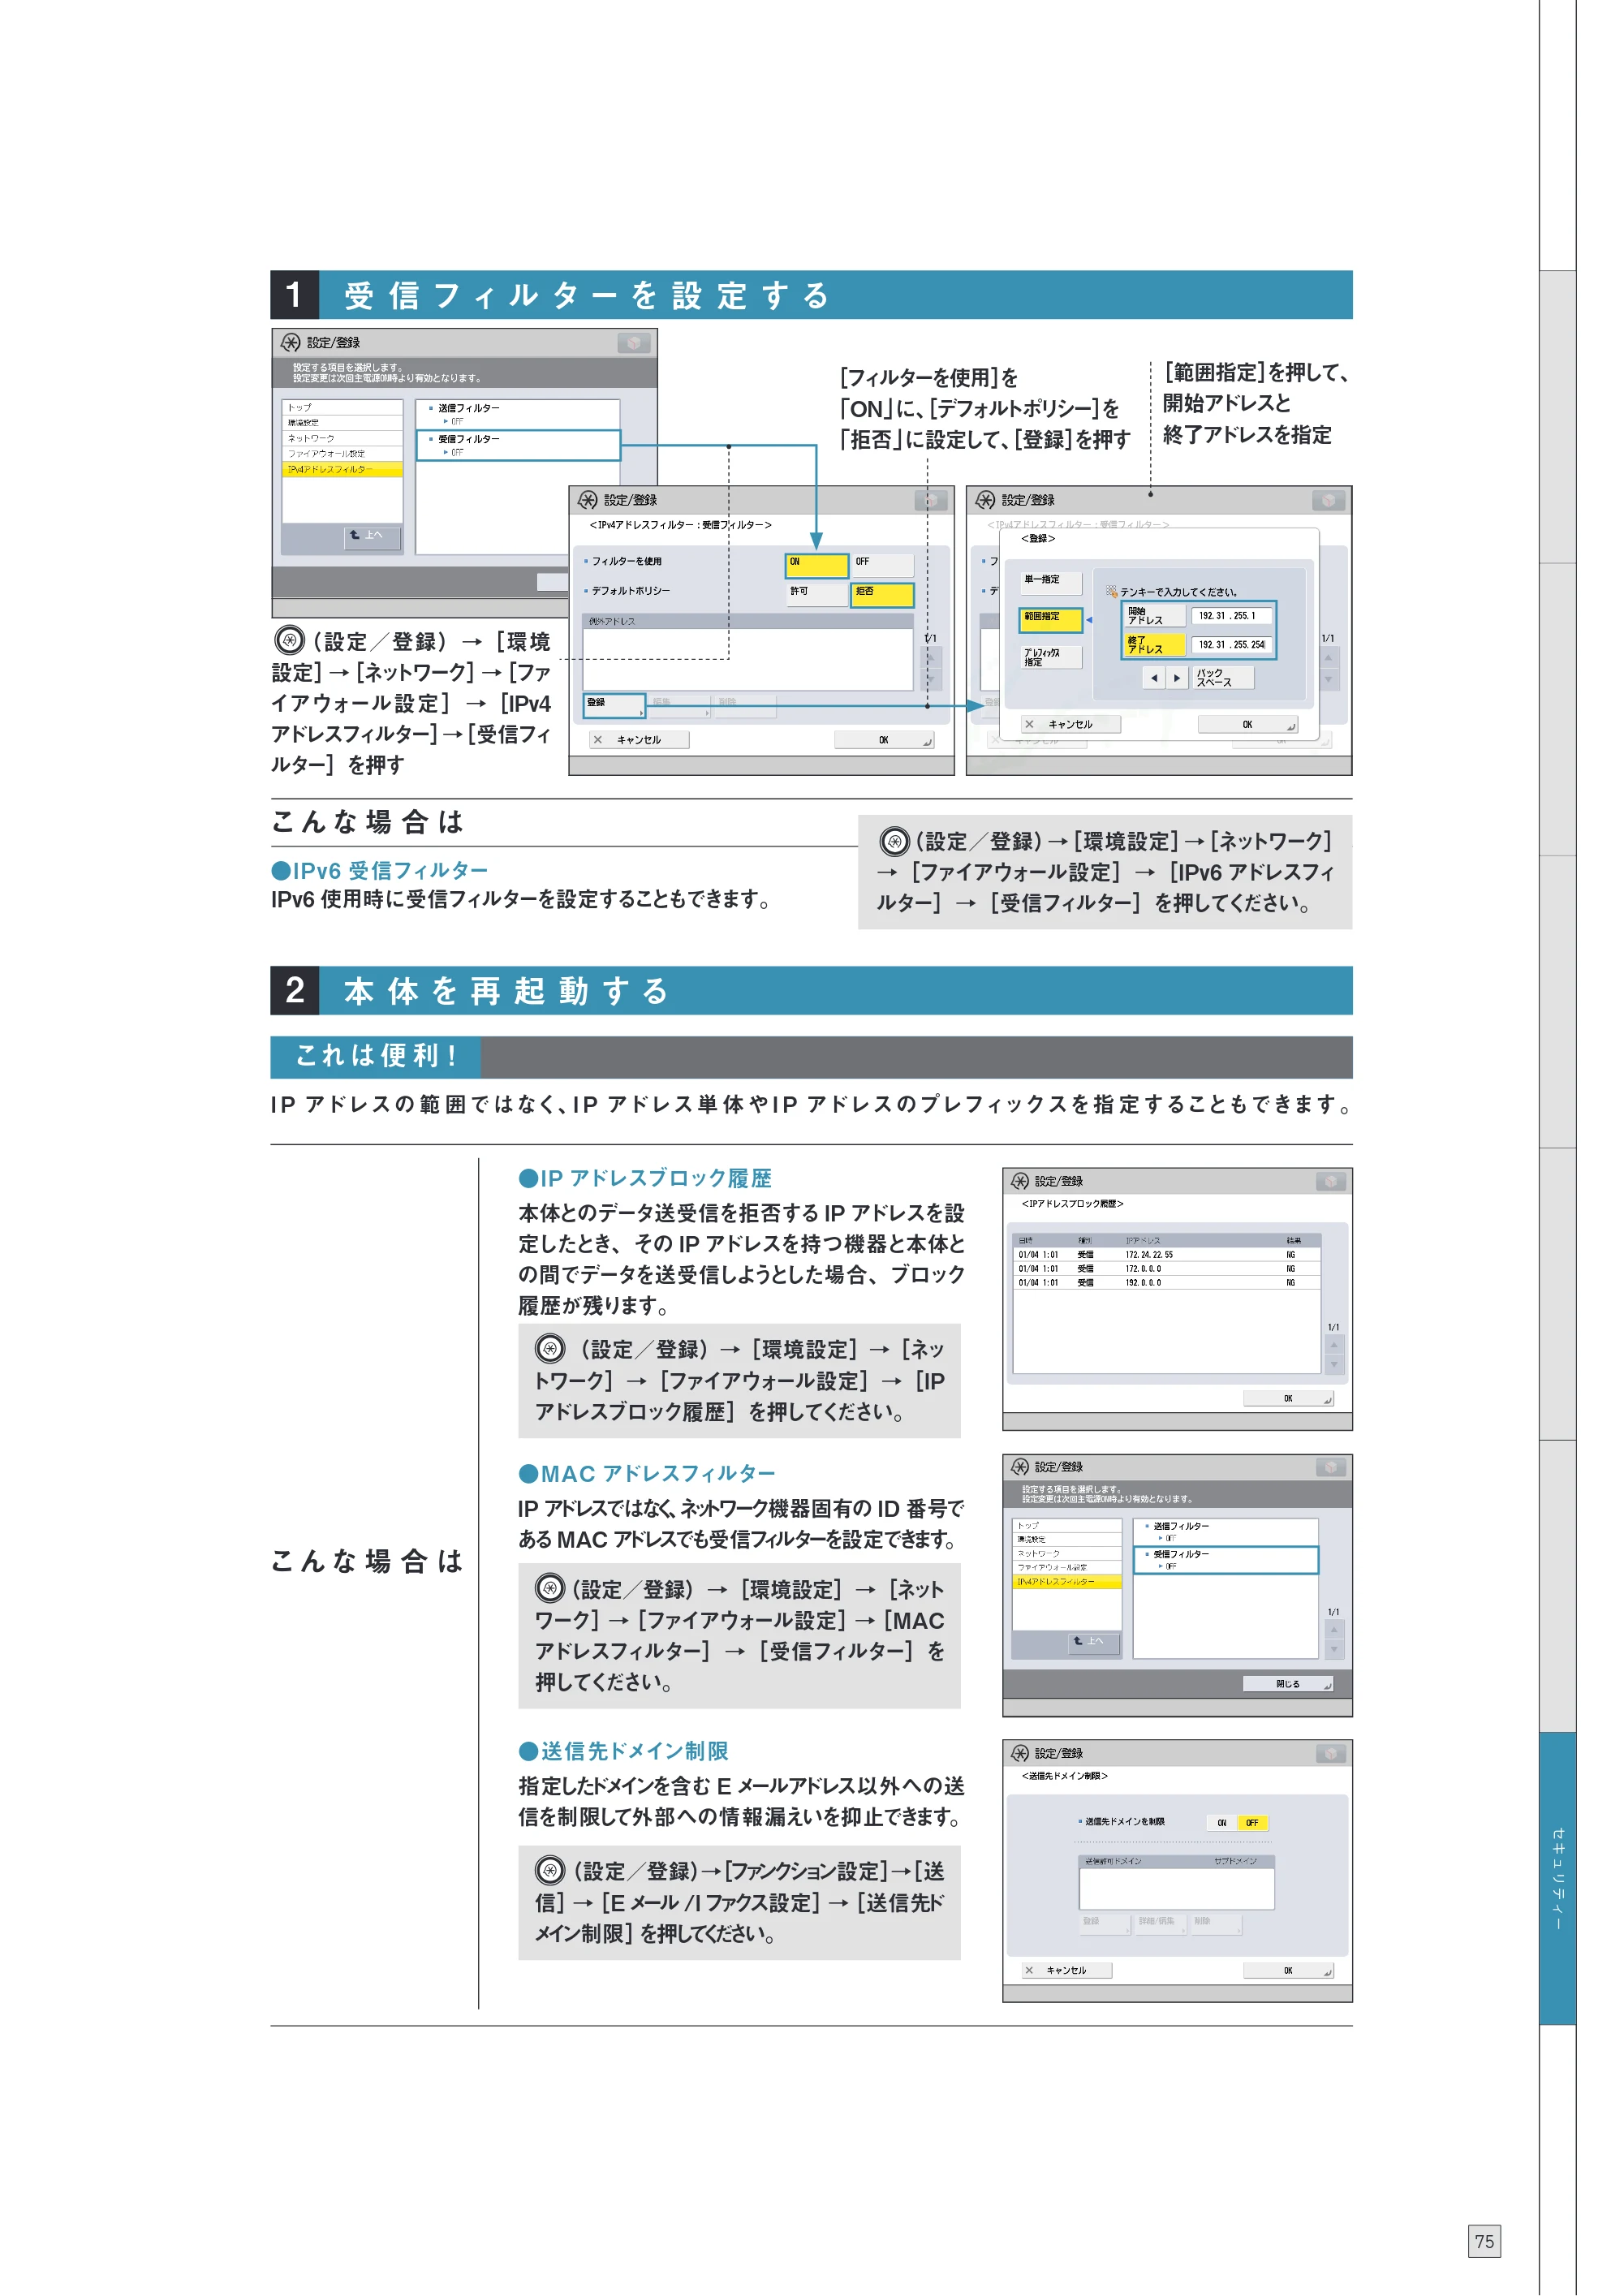This screenshot has height=2296, width=1624.
Task: Select the 192.0.0.0 row in block history
Action: pos(1167,1282)
